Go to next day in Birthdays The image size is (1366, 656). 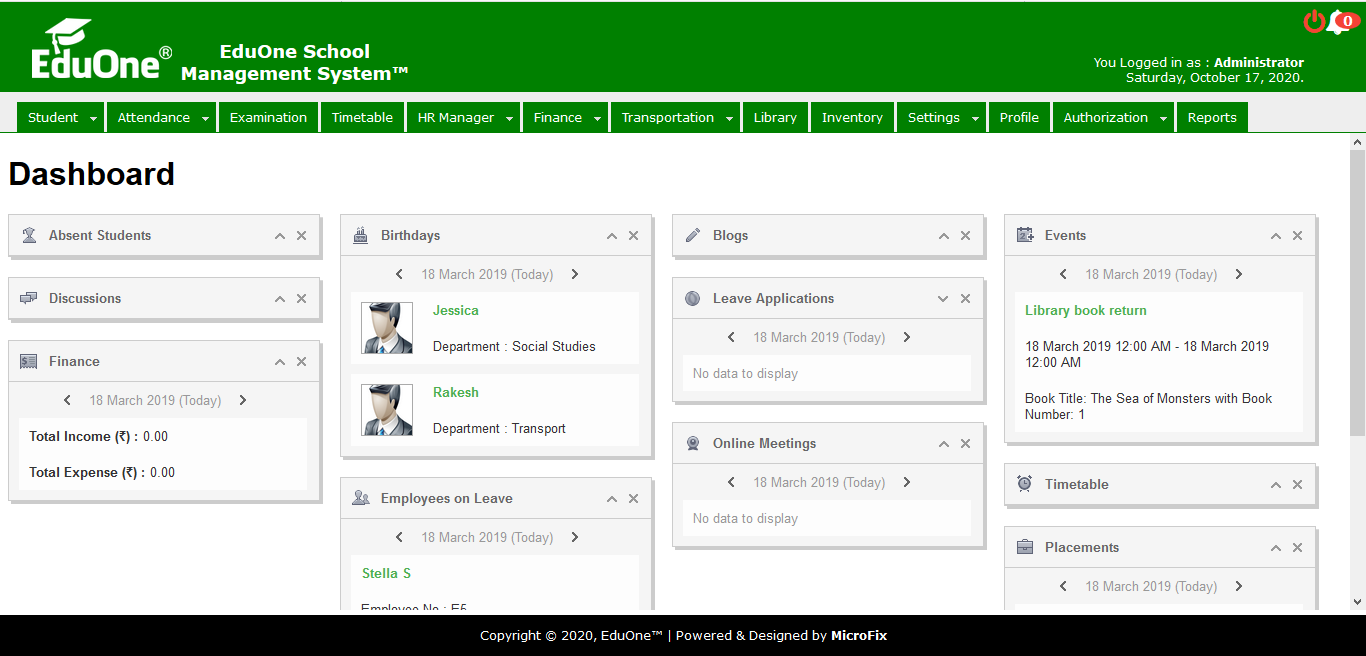click(575, 274)
